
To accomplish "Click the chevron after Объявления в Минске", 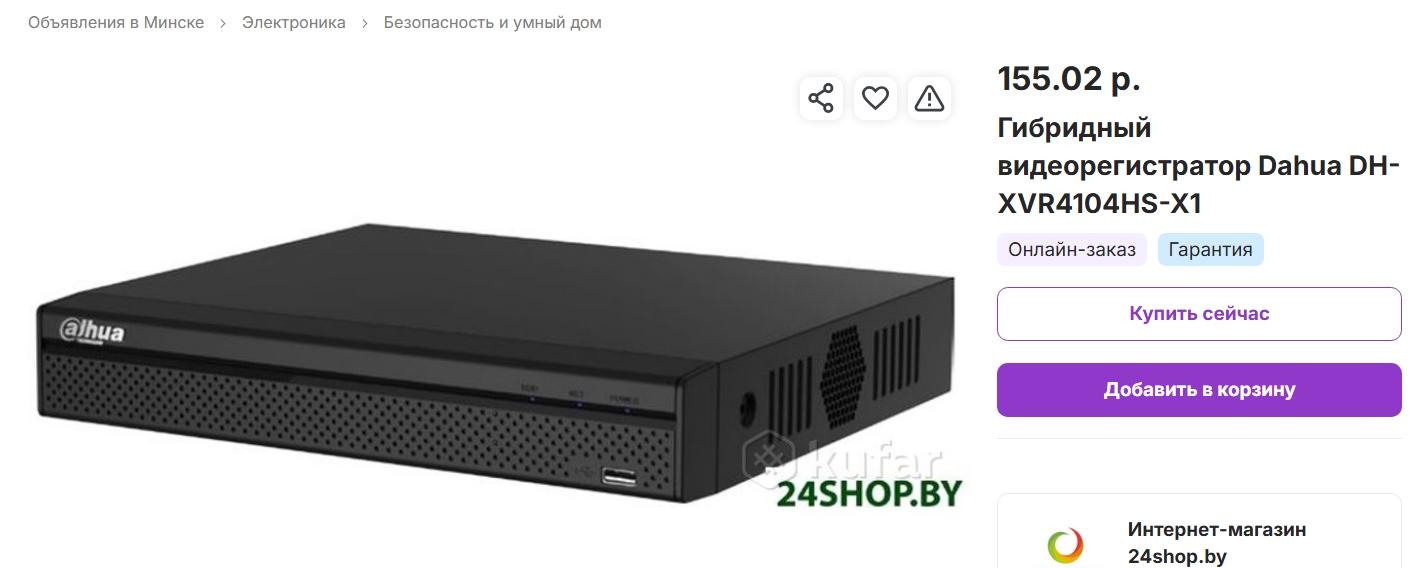I will (x=223, y=23).
